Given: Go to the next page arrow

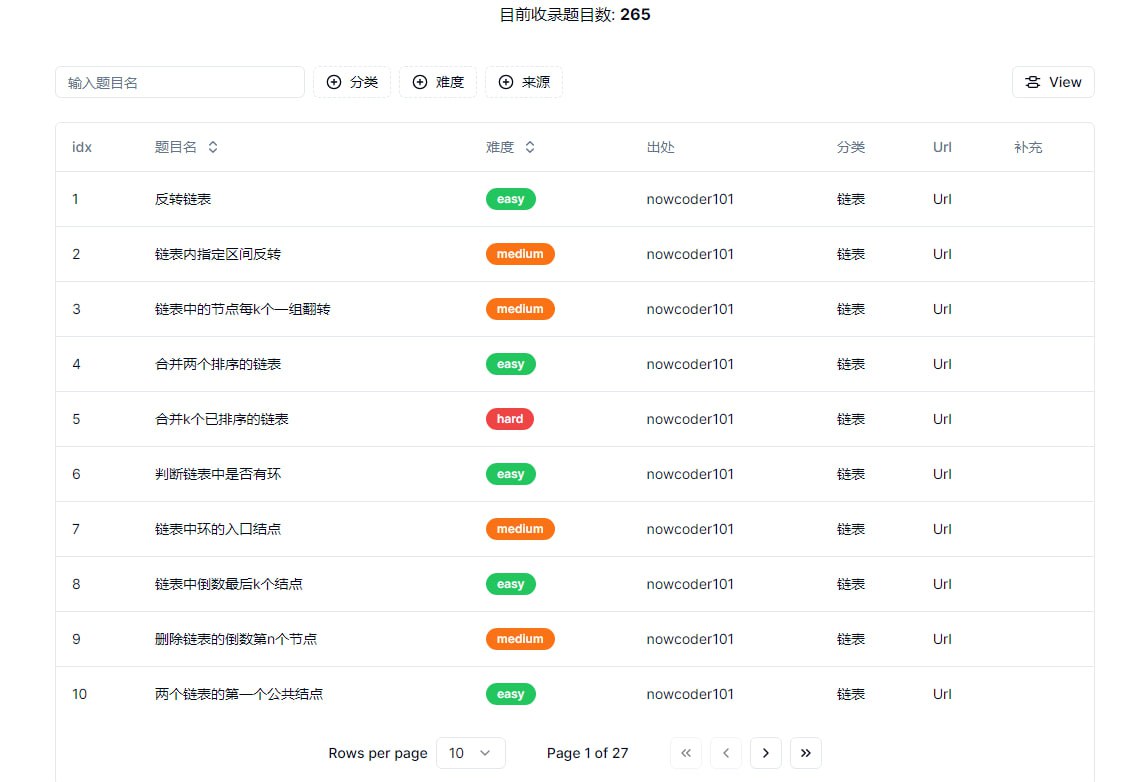Looking at the screenshot, I should click(x=766, y=753).
